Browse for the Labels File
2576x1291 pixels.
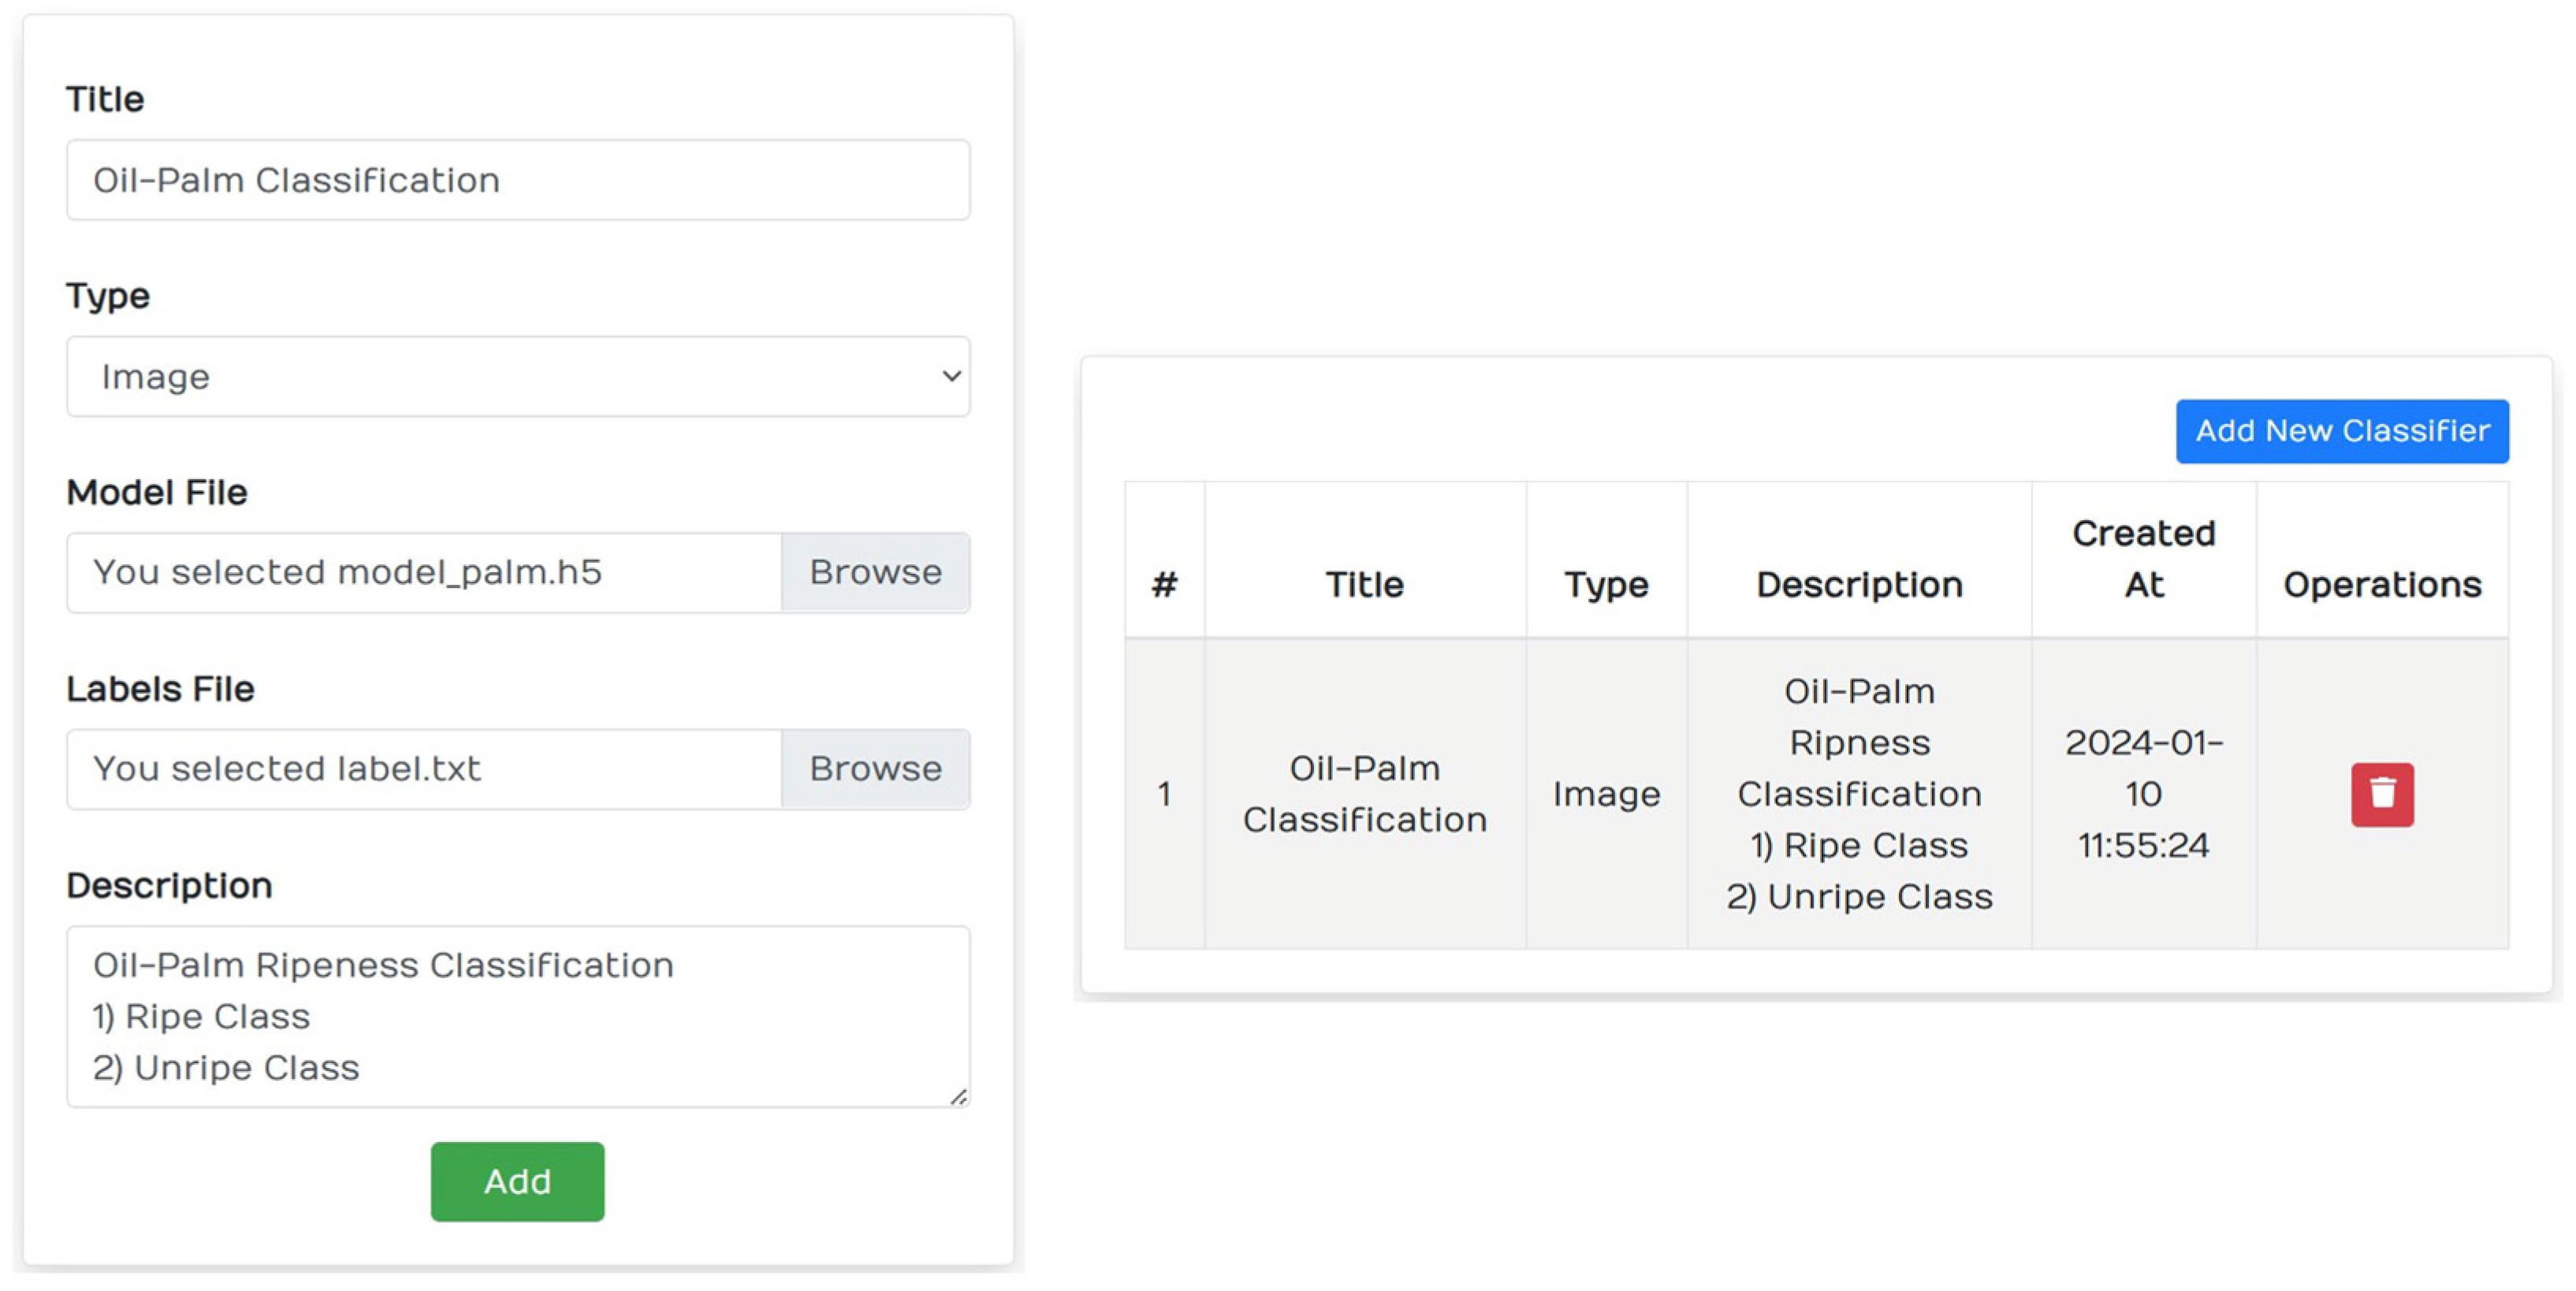click(875, 769)
